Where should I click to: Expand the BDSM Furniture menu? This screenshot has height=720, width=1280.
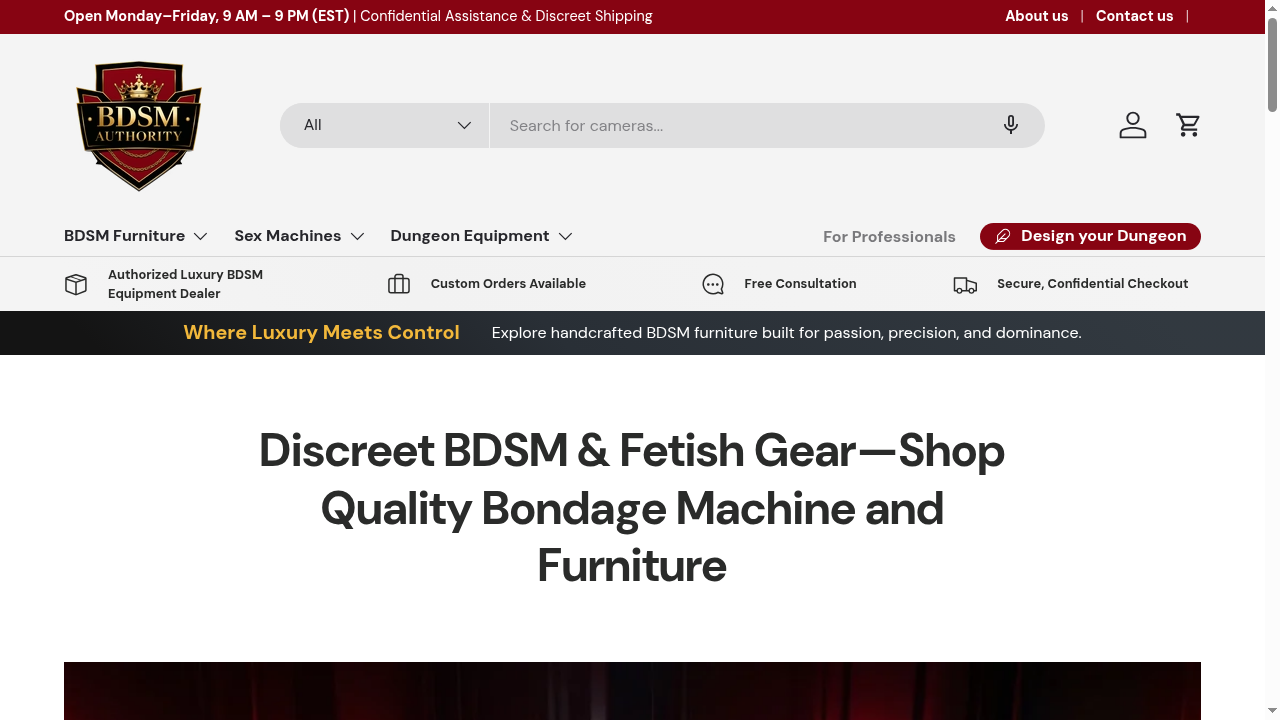[136, 236]
